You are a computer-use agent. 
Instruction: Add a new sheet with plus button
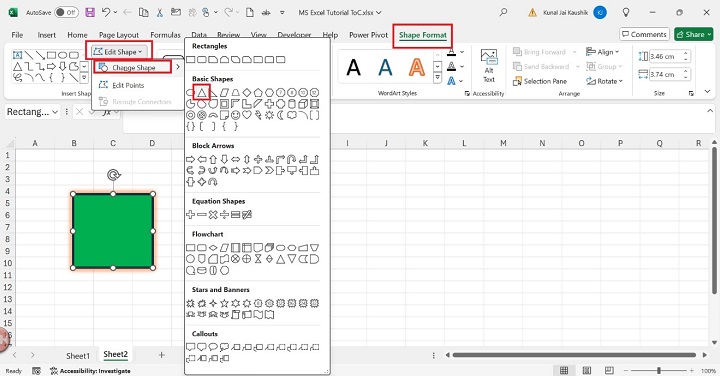pos(162,355)
